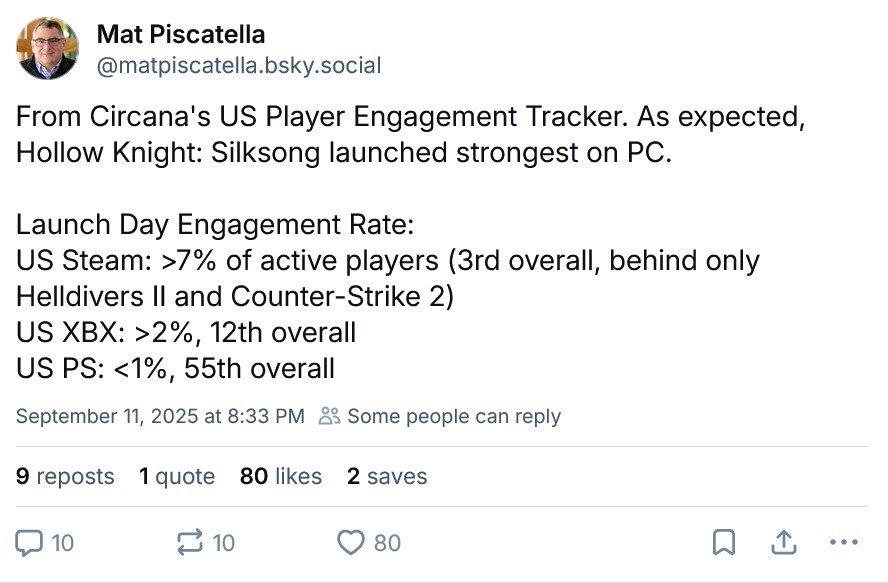
Task: Open the 1 quote link
Action: [x=177, y=477]
